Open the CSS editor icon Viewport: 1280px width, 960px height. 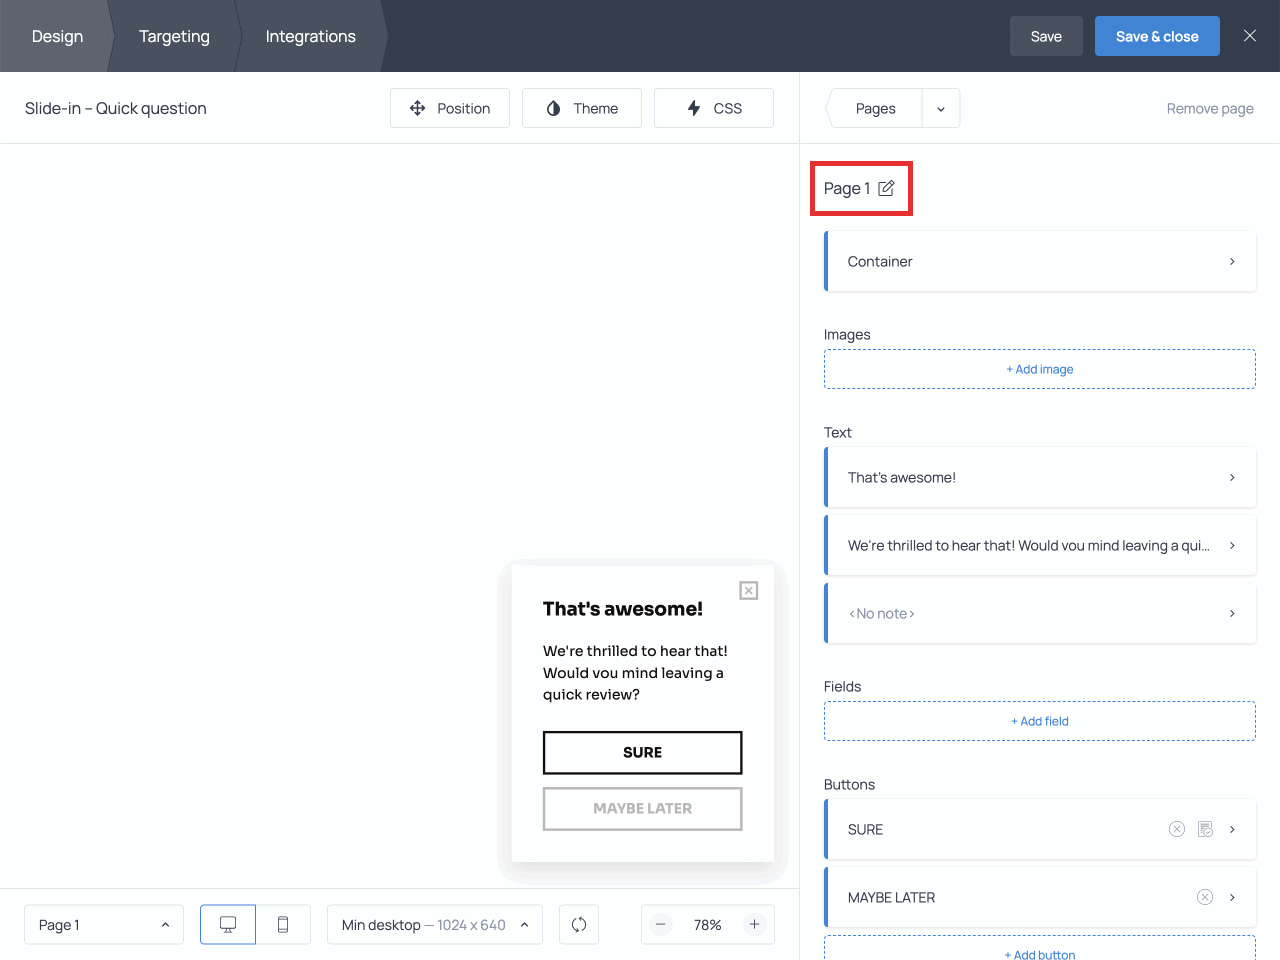(x=694, y=108)
